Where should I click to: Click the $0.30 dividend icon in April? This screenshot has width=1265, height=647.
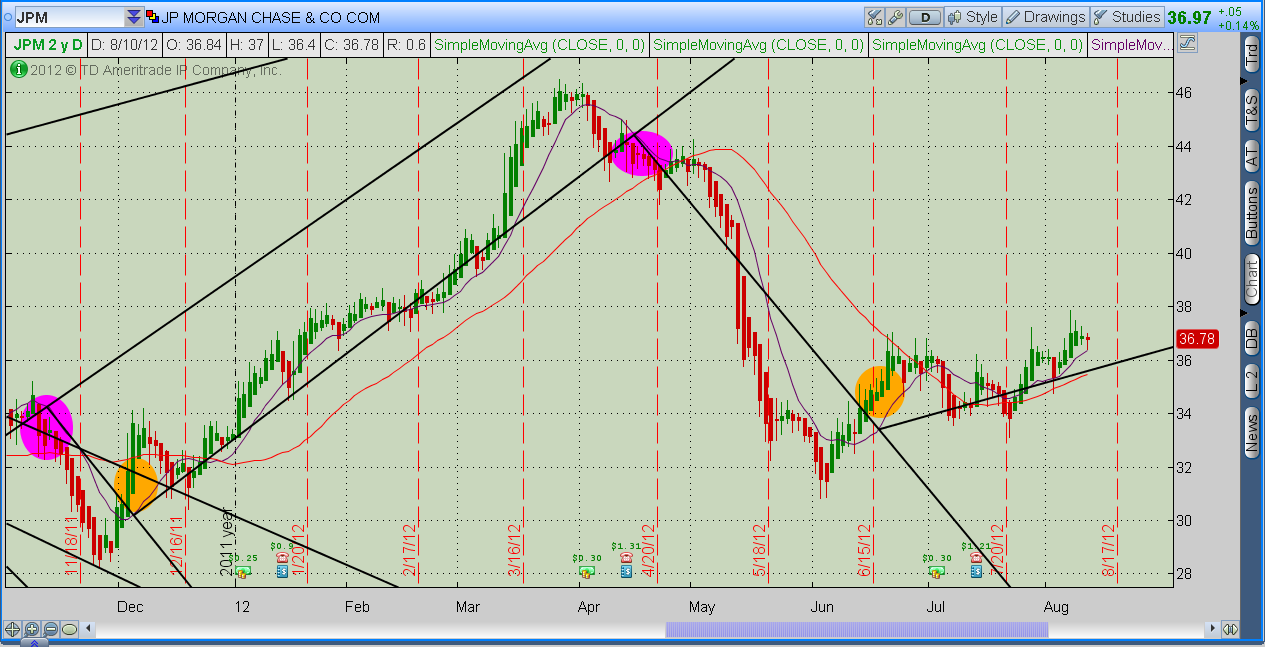tap(586, 572)
